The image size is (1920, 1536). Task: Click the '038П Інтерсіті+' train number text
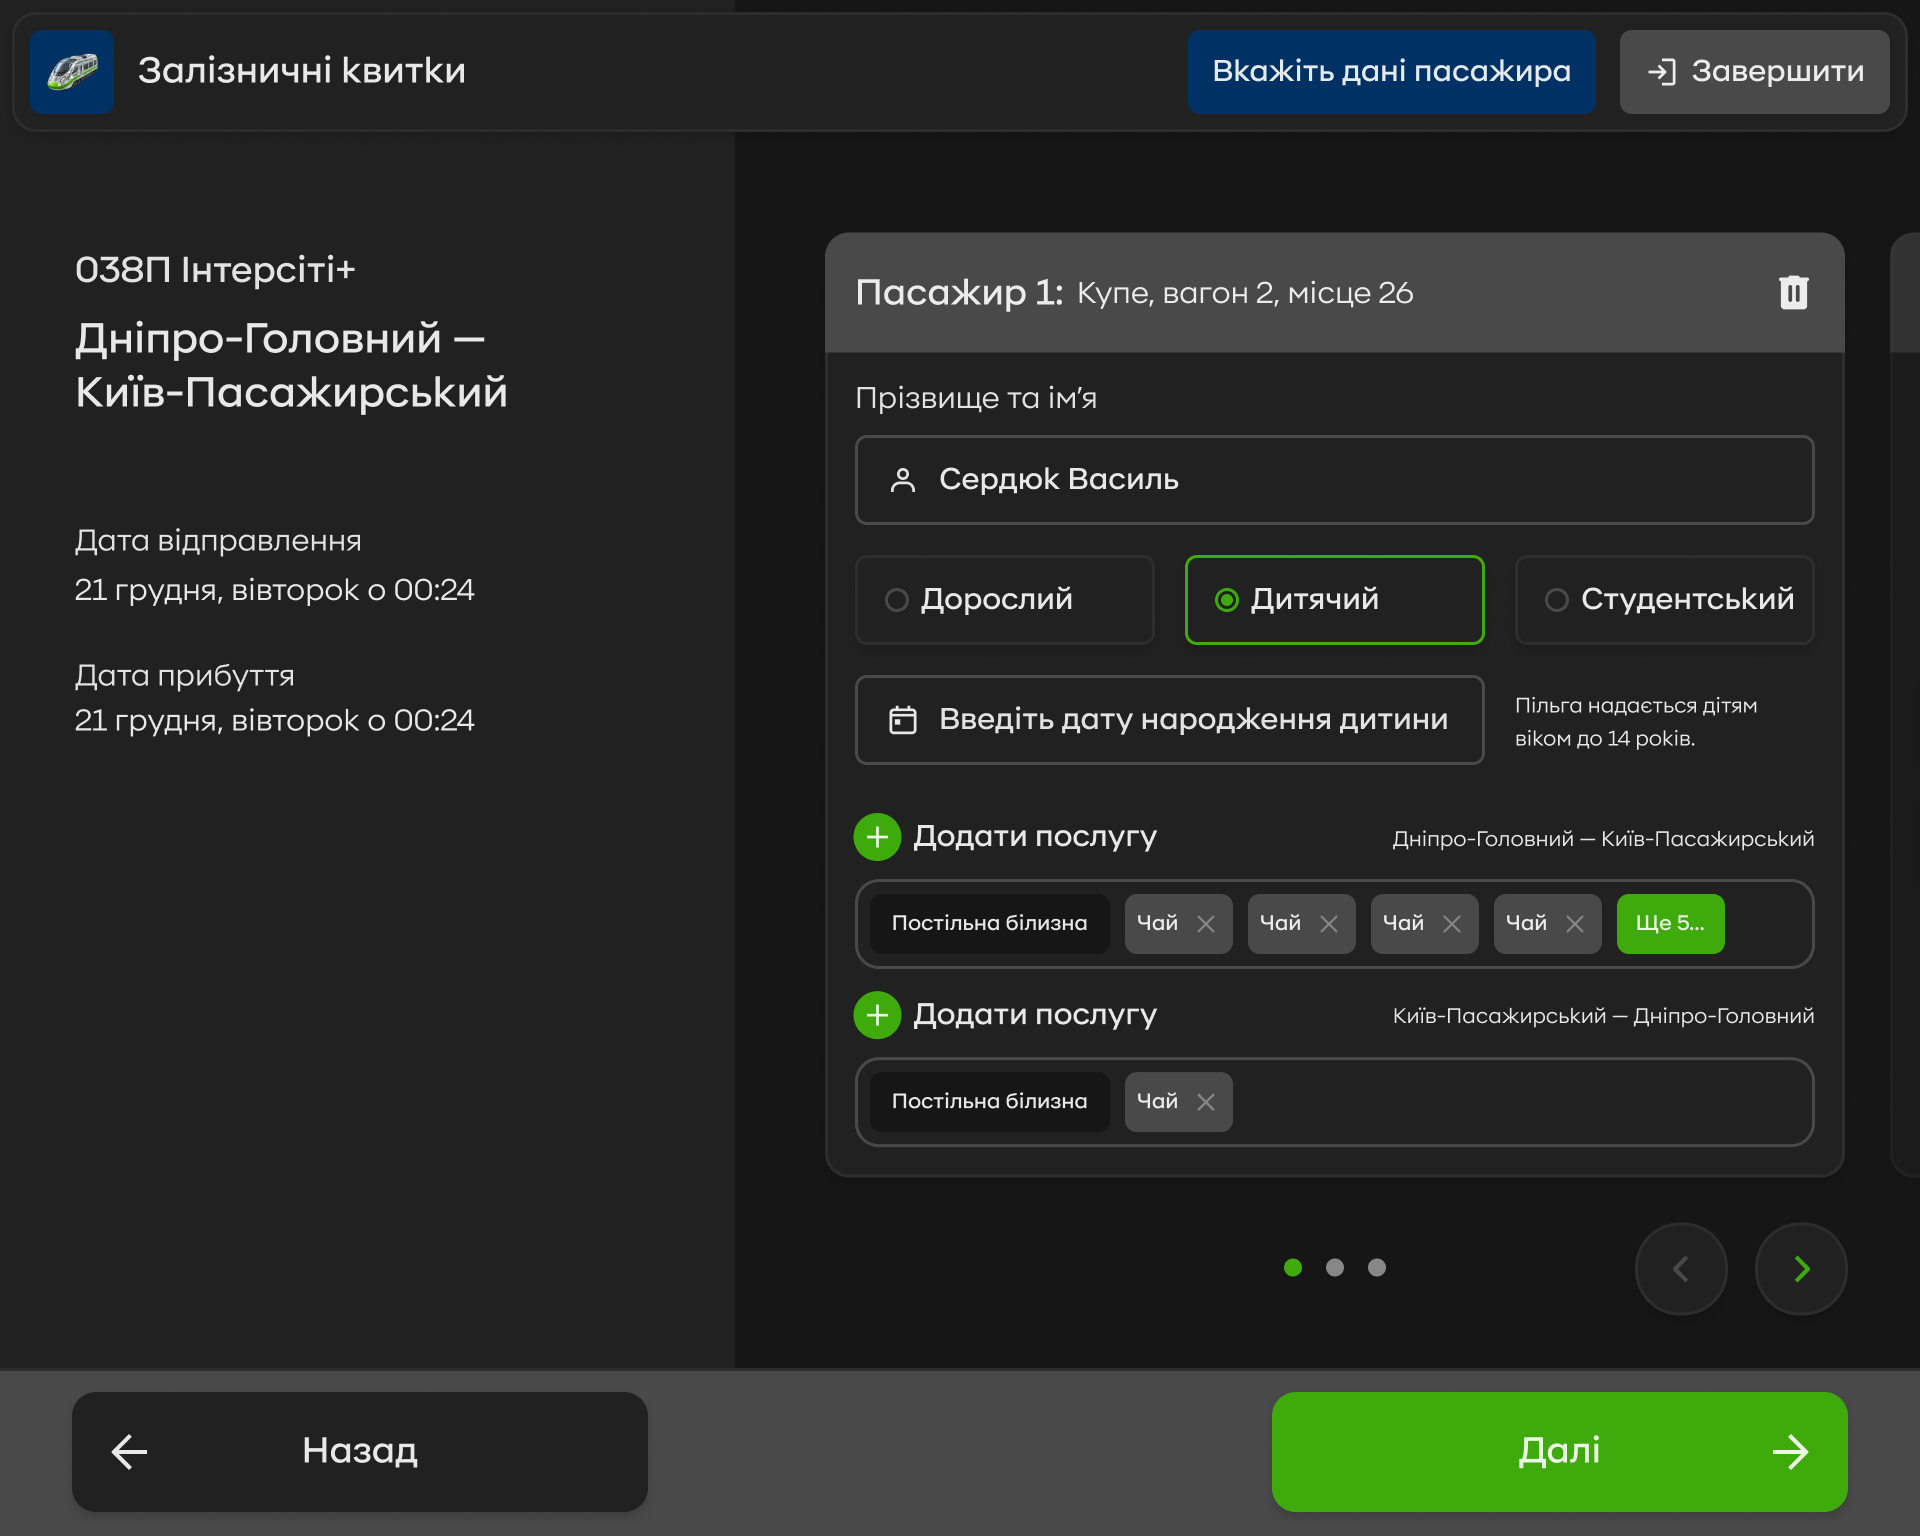click(x=215, y=270)
